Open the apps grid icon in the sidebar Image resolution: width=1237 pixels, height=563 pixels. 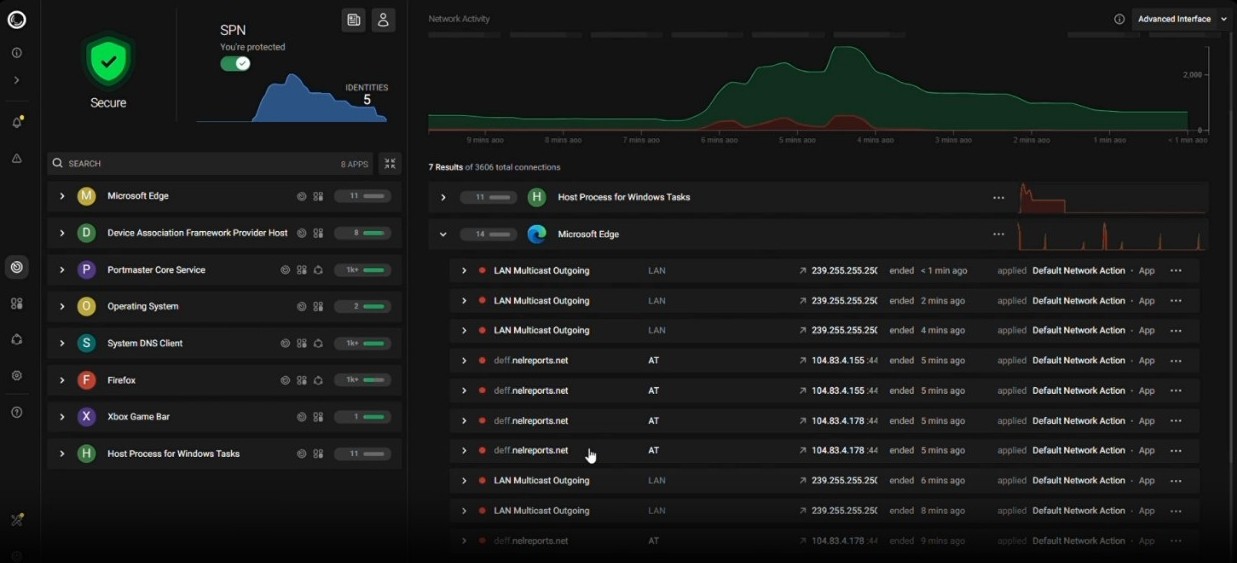tap(16, 303)
